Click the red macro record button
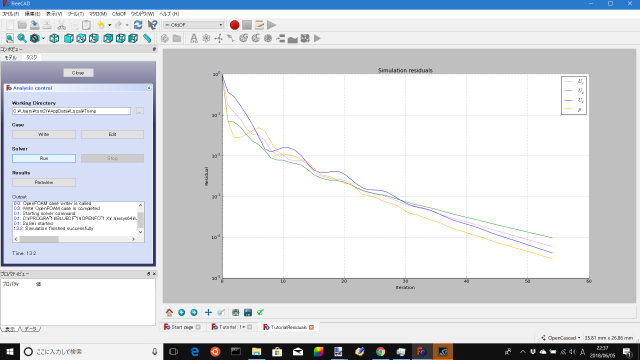Screen dimensions: 640x360 coord(234,25)
